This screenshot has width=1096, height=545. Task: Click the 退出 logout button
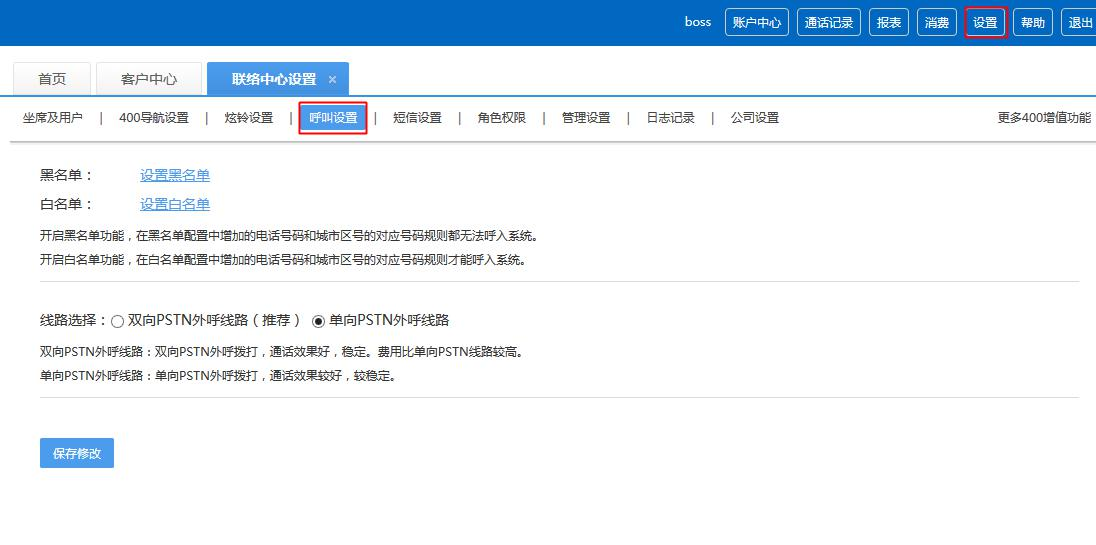(1080, 23)
